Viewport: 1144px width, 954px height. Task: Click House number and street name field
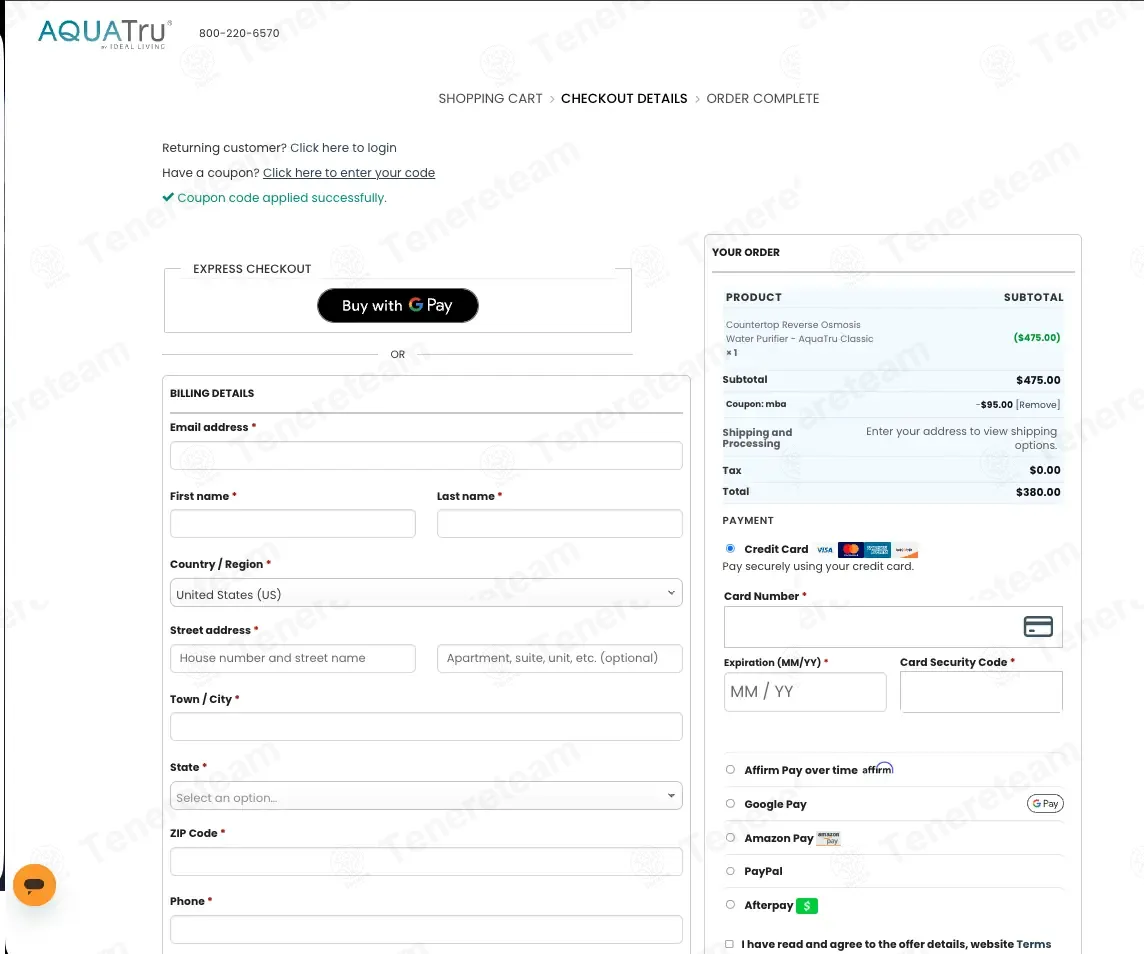click(293, 658)
